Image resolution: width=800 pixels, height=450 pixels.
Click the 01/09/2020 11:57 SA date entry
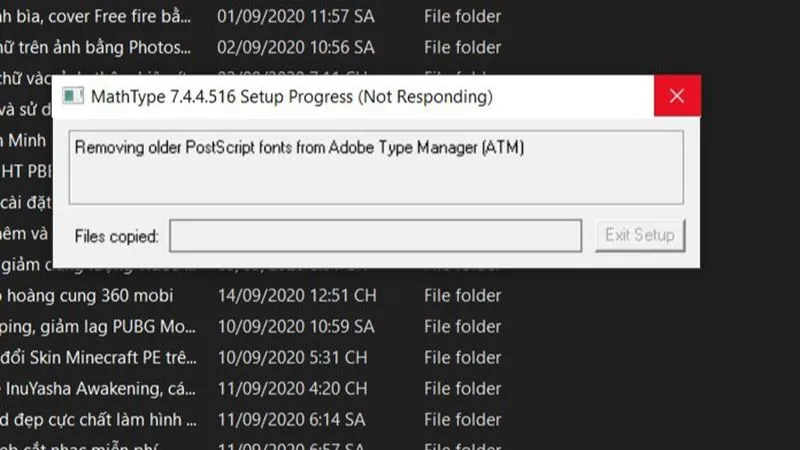(x=296, y=17)
